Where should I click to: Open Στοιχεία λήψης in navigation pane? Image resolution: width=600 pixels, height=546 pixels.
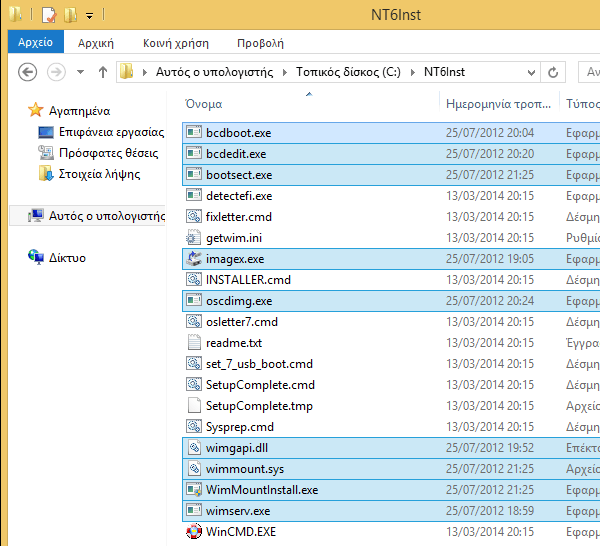tap(99, 174)
